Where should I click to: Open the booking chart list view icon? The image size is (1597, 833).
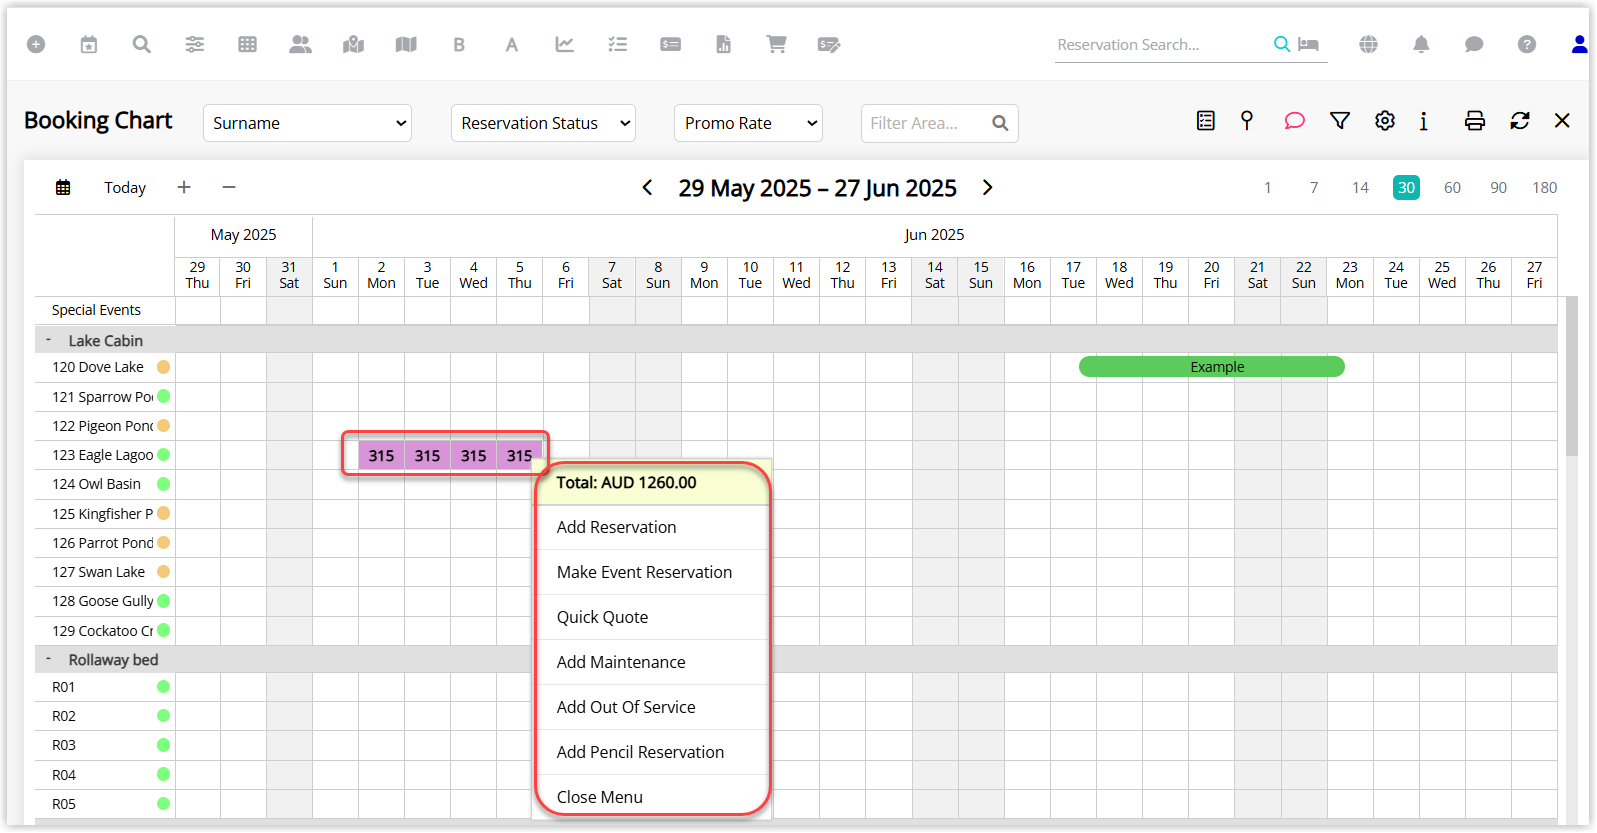click(x=1206, y=121)
